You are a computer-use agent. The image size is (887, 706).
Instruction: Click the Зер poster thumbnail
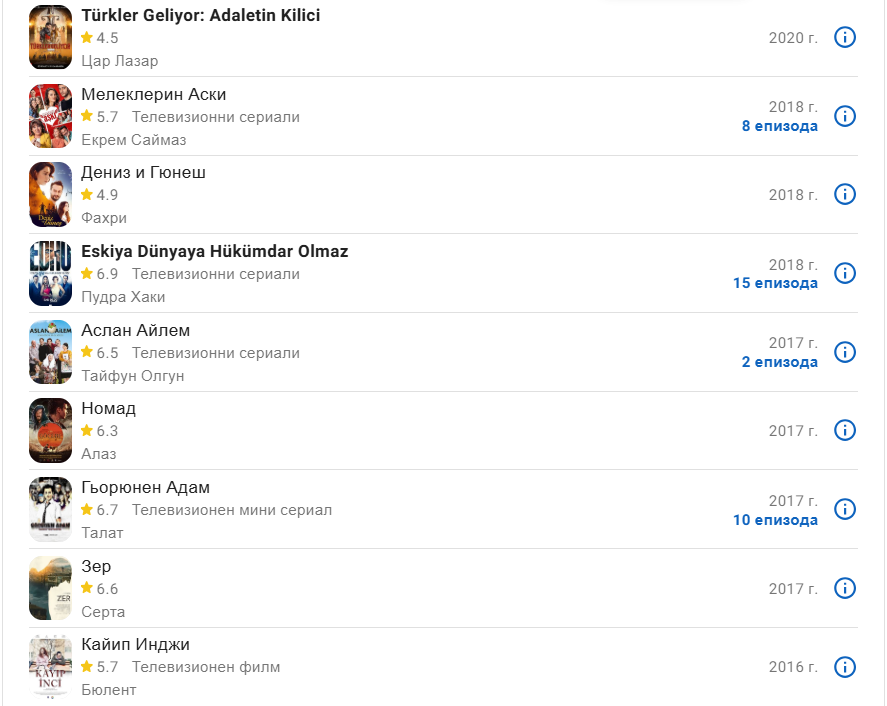(51, 589)
